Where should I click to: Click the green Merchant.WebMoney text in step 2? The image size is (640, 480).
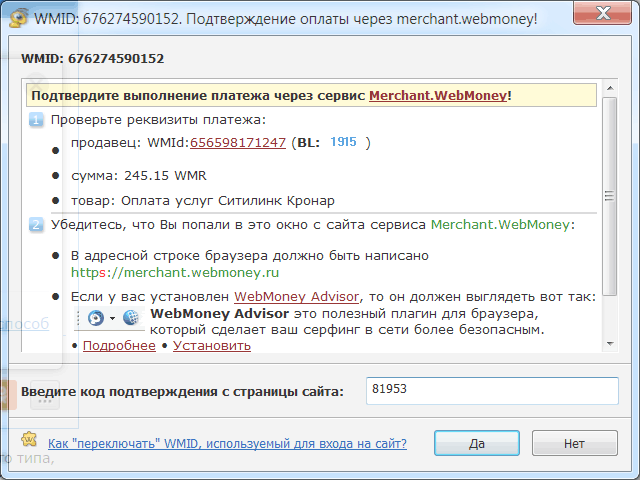point(500,224)
